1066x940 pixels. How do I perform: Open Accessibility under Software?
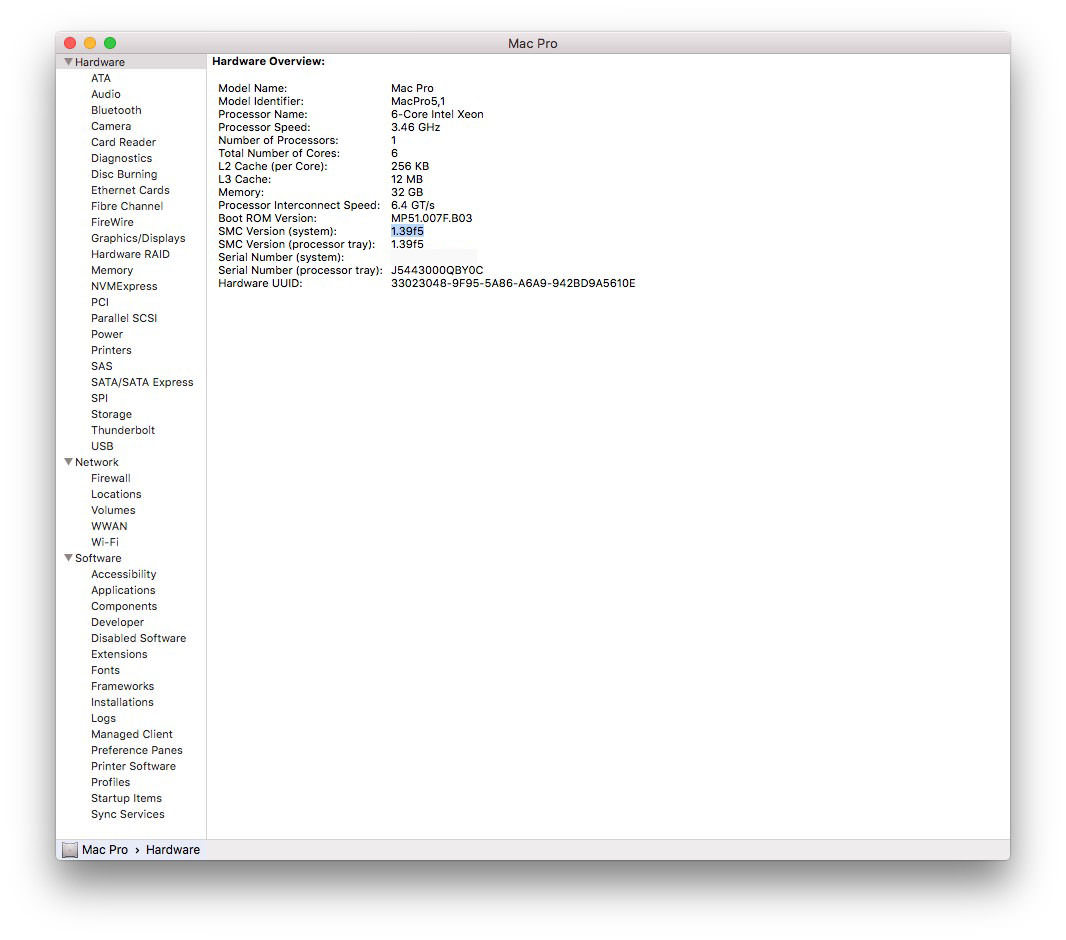pyautogui.click(x=123, y=574)
